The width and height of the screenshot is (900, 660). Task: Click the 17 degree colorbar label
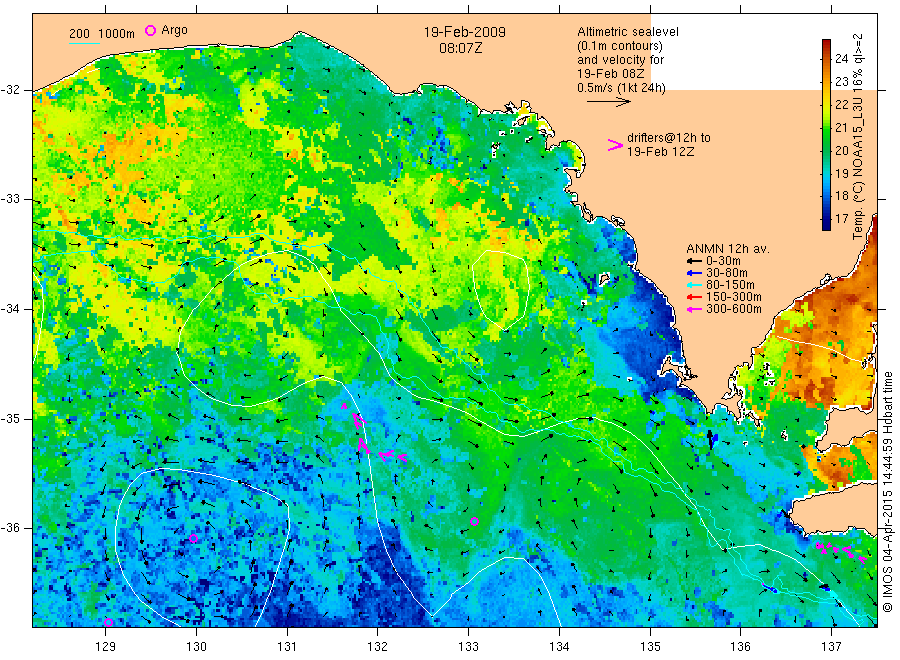coord(841,219)
